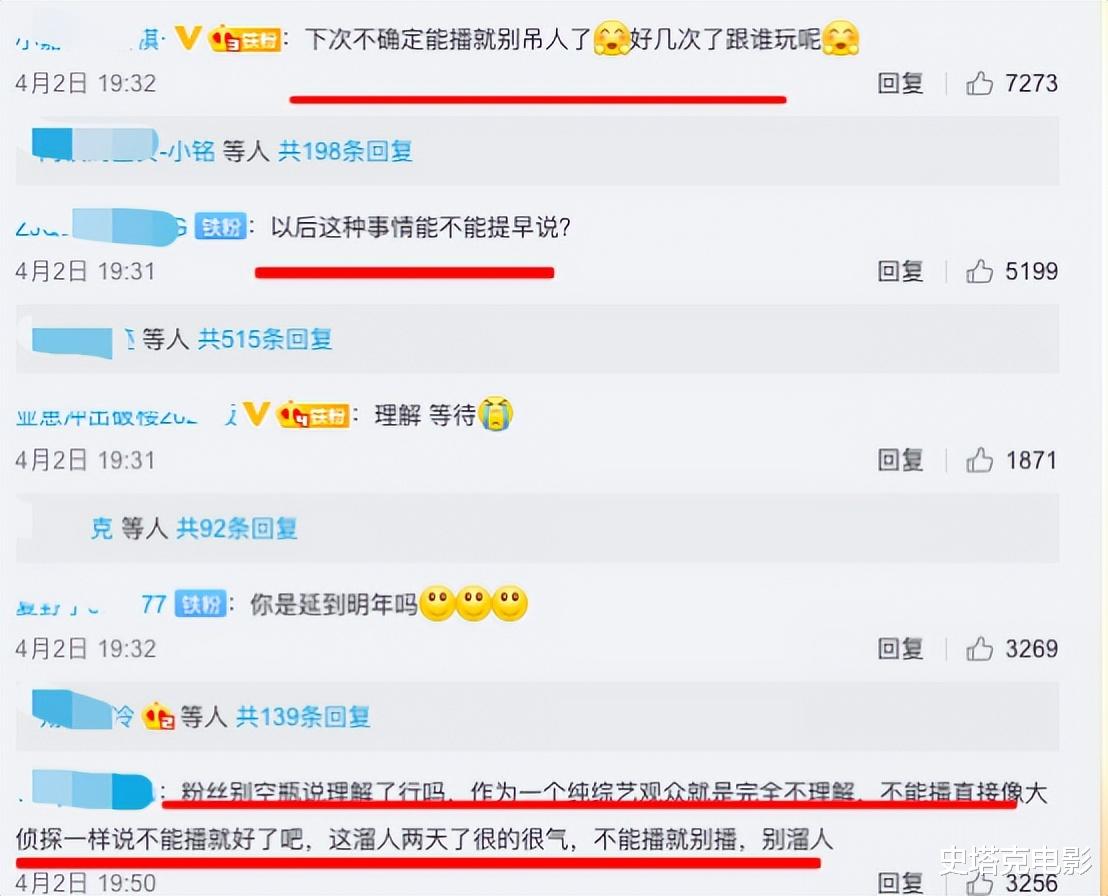Click 回复 on '以后这种事情能不能提早说' comment
This screenshot has width=1108, height=896.
[900, 271]
